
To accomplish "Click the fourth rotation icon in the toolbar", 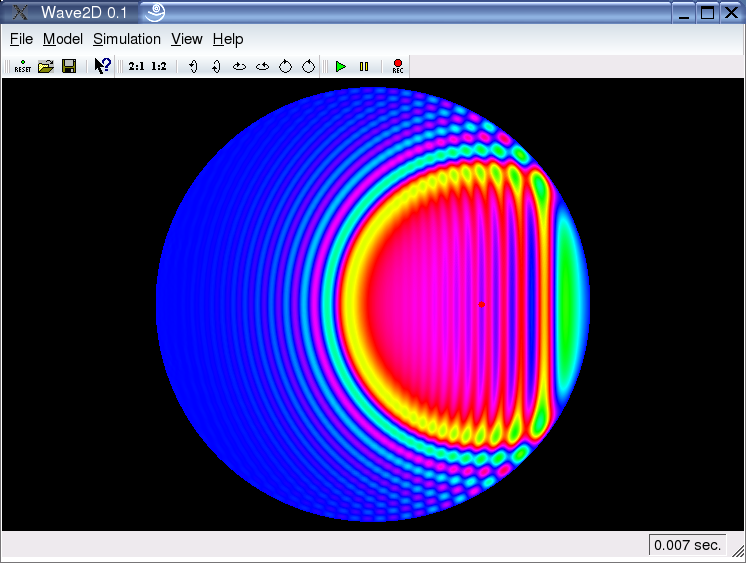I will click(262, 67).
